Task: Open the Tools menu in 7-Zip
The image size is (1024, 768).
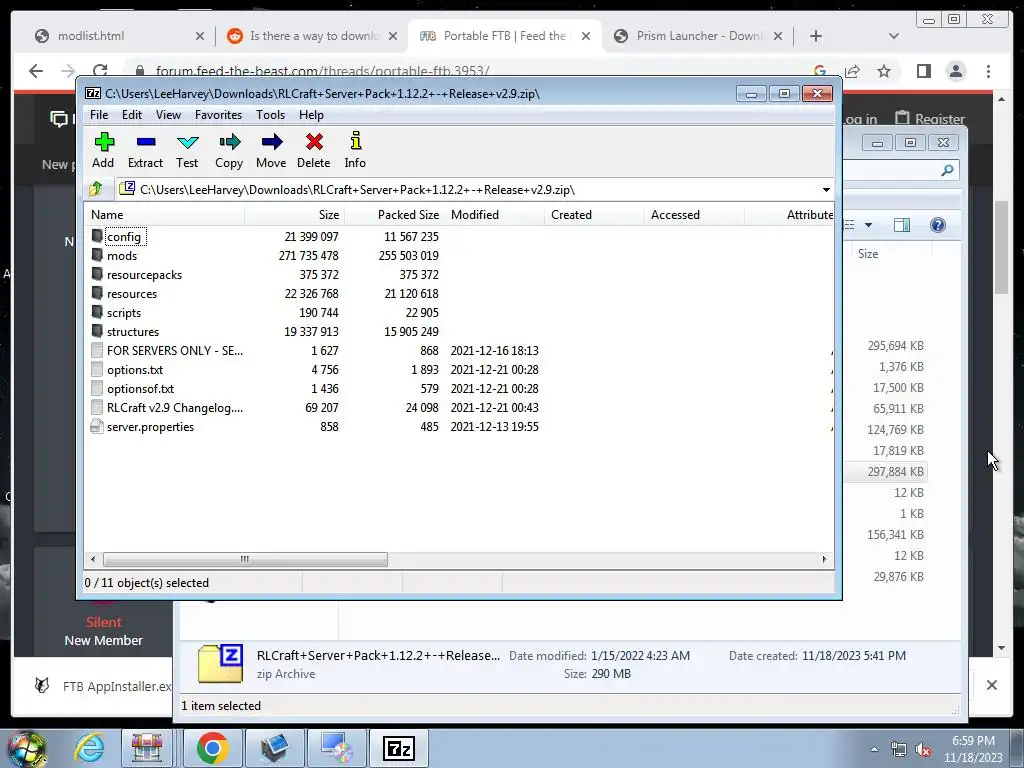Action: pos(270,115)
